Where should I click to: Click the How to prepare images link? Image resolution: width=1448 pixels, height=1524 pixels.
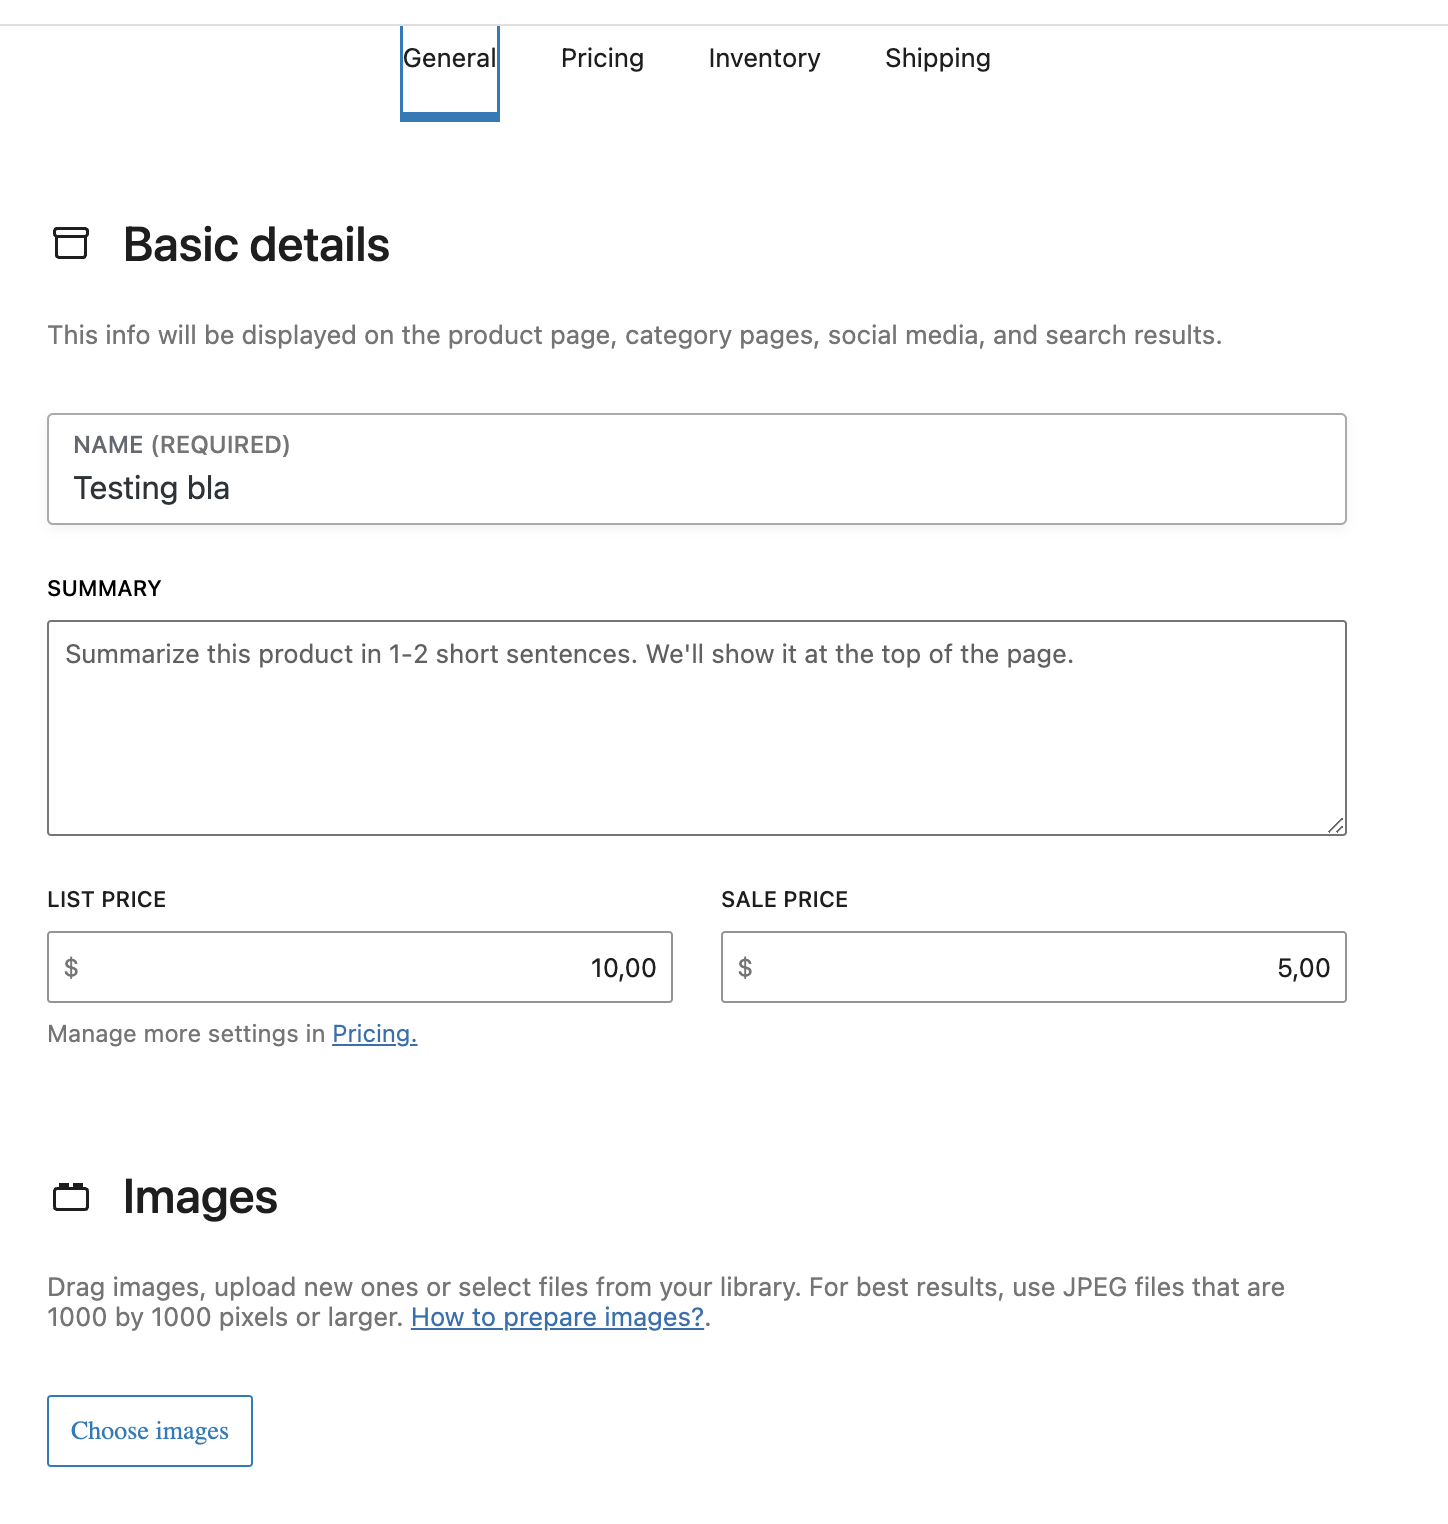click(557, 1317)
